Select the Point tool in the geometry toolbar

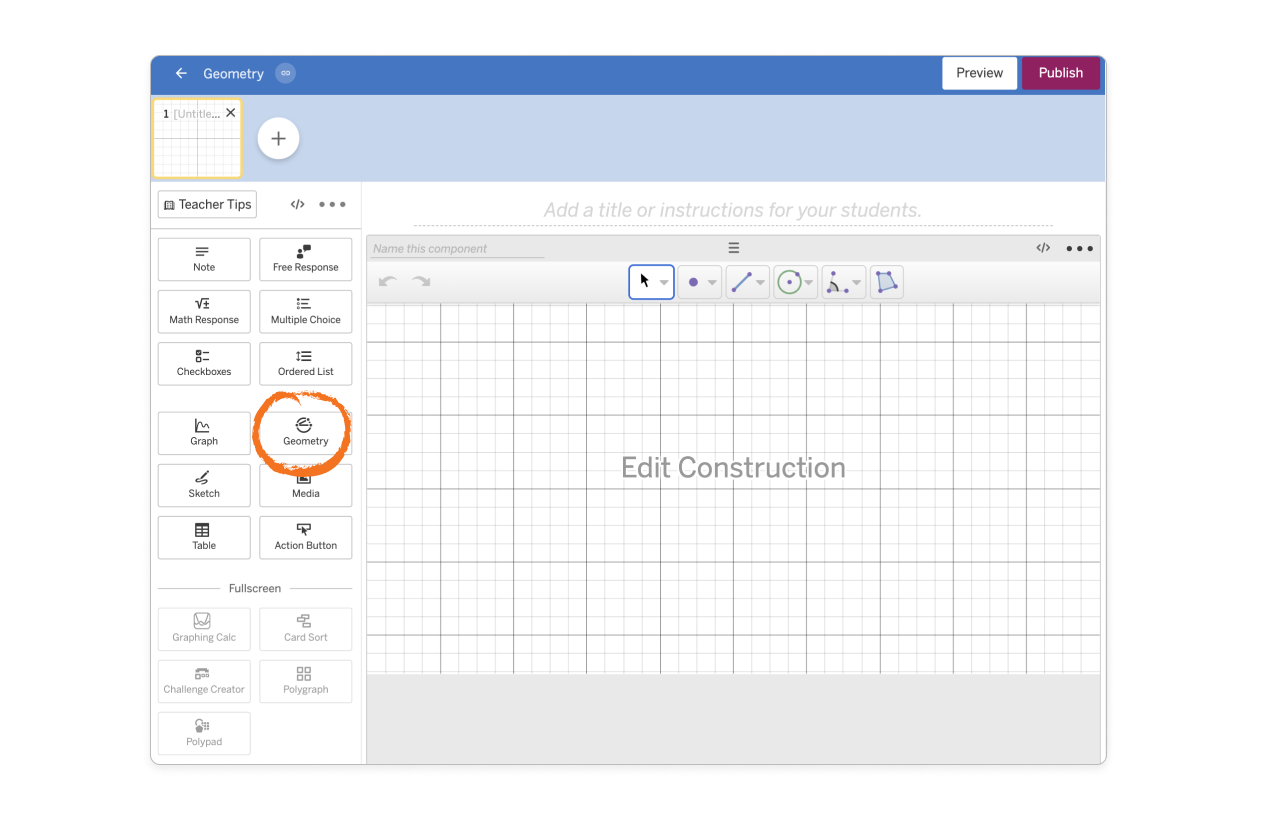694,281
